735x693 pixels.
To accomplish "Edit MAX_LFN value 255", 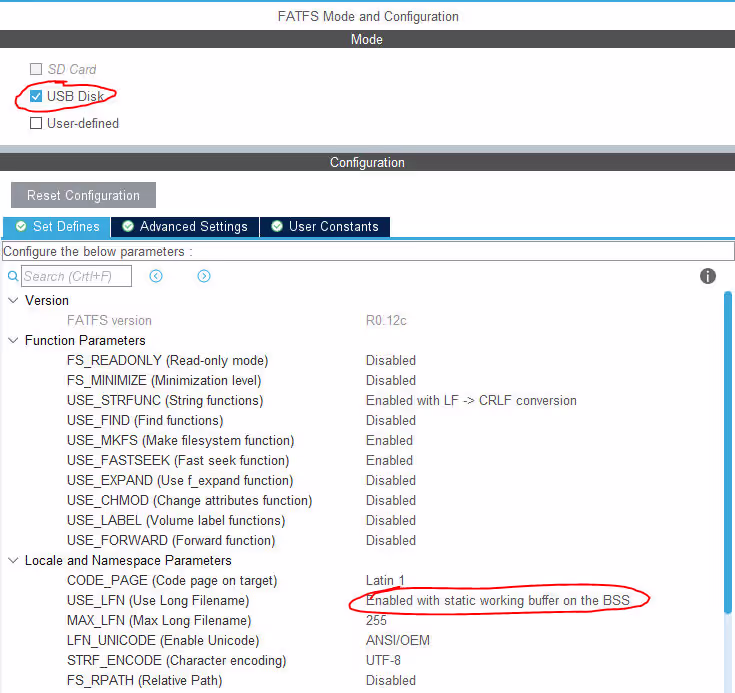I will tap(376, 620).
